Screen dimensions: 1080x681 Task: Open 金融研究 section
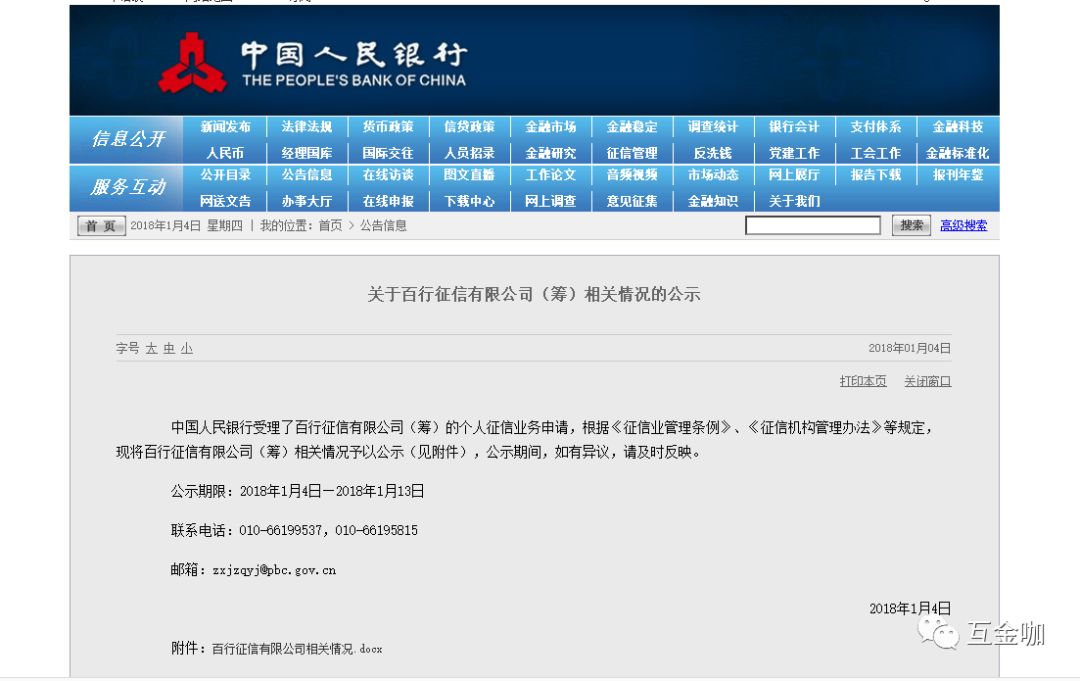[550, 153]
